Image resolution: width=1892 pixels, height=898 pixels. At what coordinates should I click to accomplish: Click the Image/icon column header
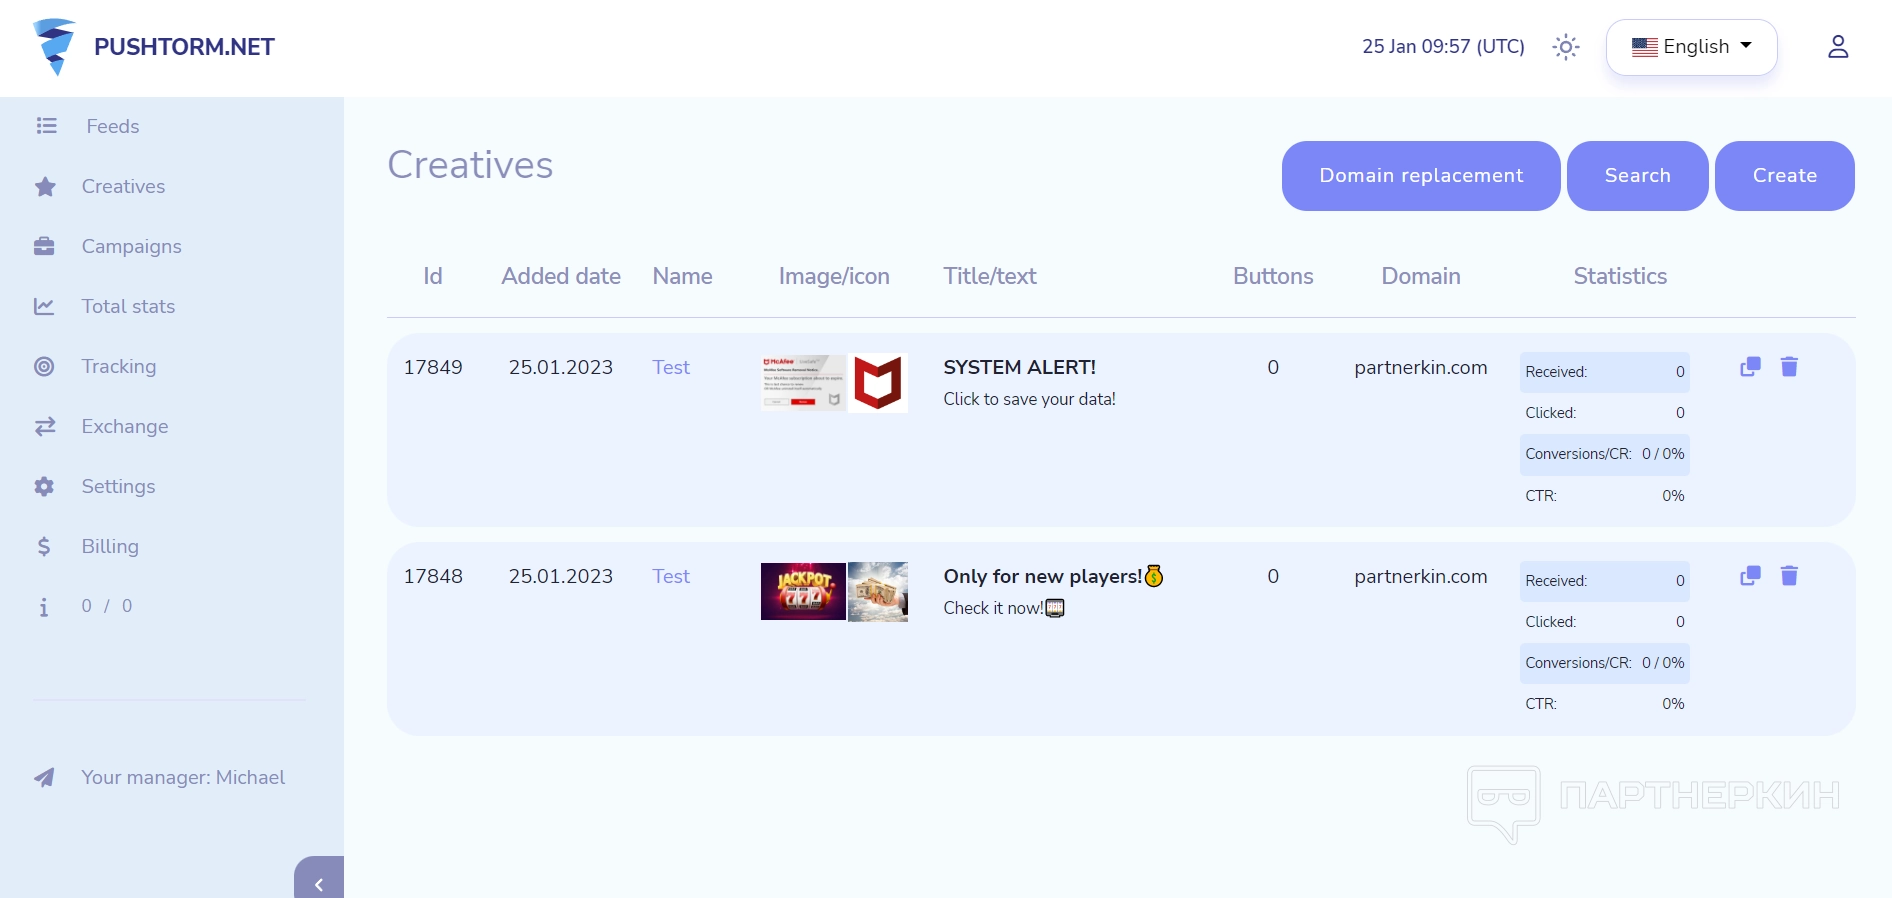[834, 276]
